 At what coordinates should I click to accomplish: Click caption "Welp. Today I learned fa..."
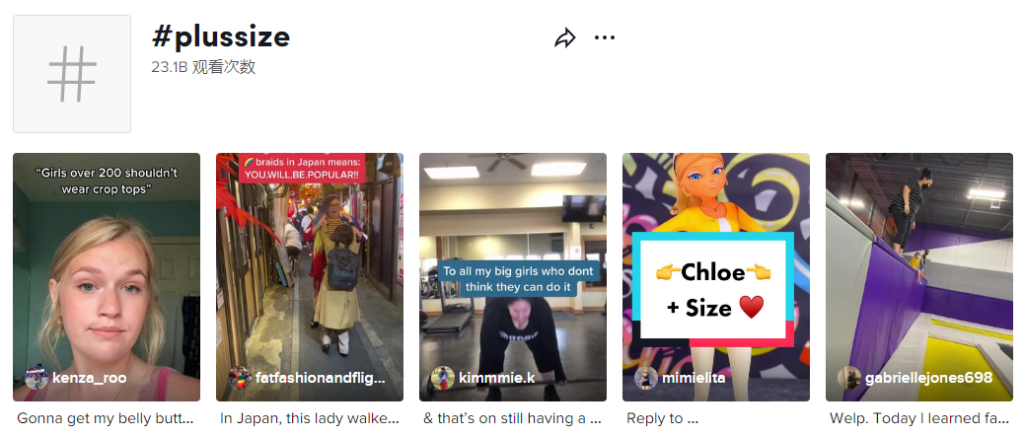click(919, 418)
